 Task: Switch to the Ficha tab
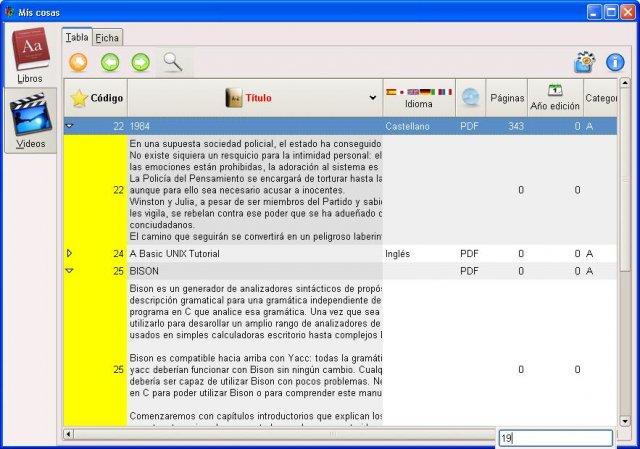108,38
